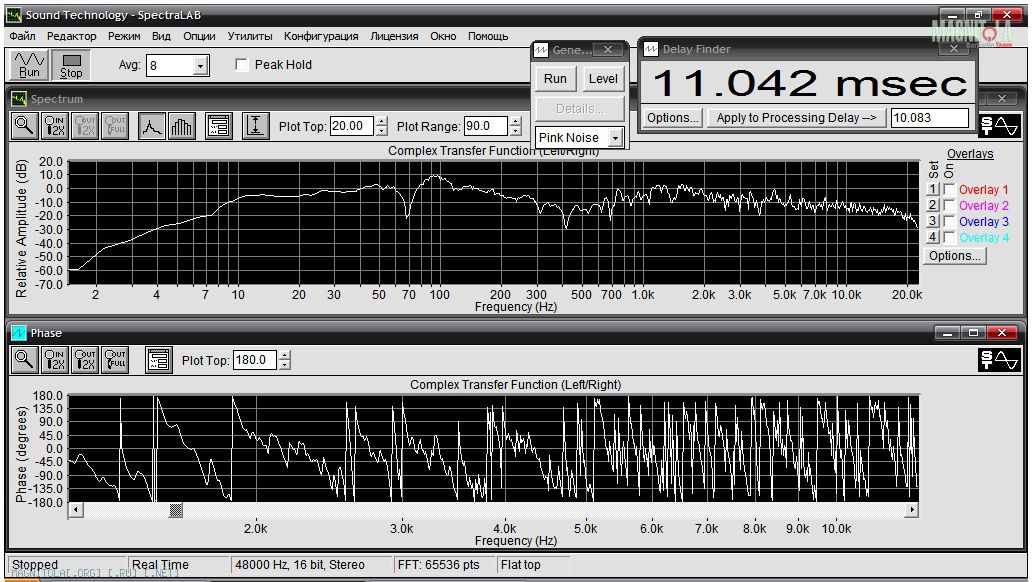Turn on the Overlay 2 checkbox
Screen dimensions: 1032x582
click(950, 205)
